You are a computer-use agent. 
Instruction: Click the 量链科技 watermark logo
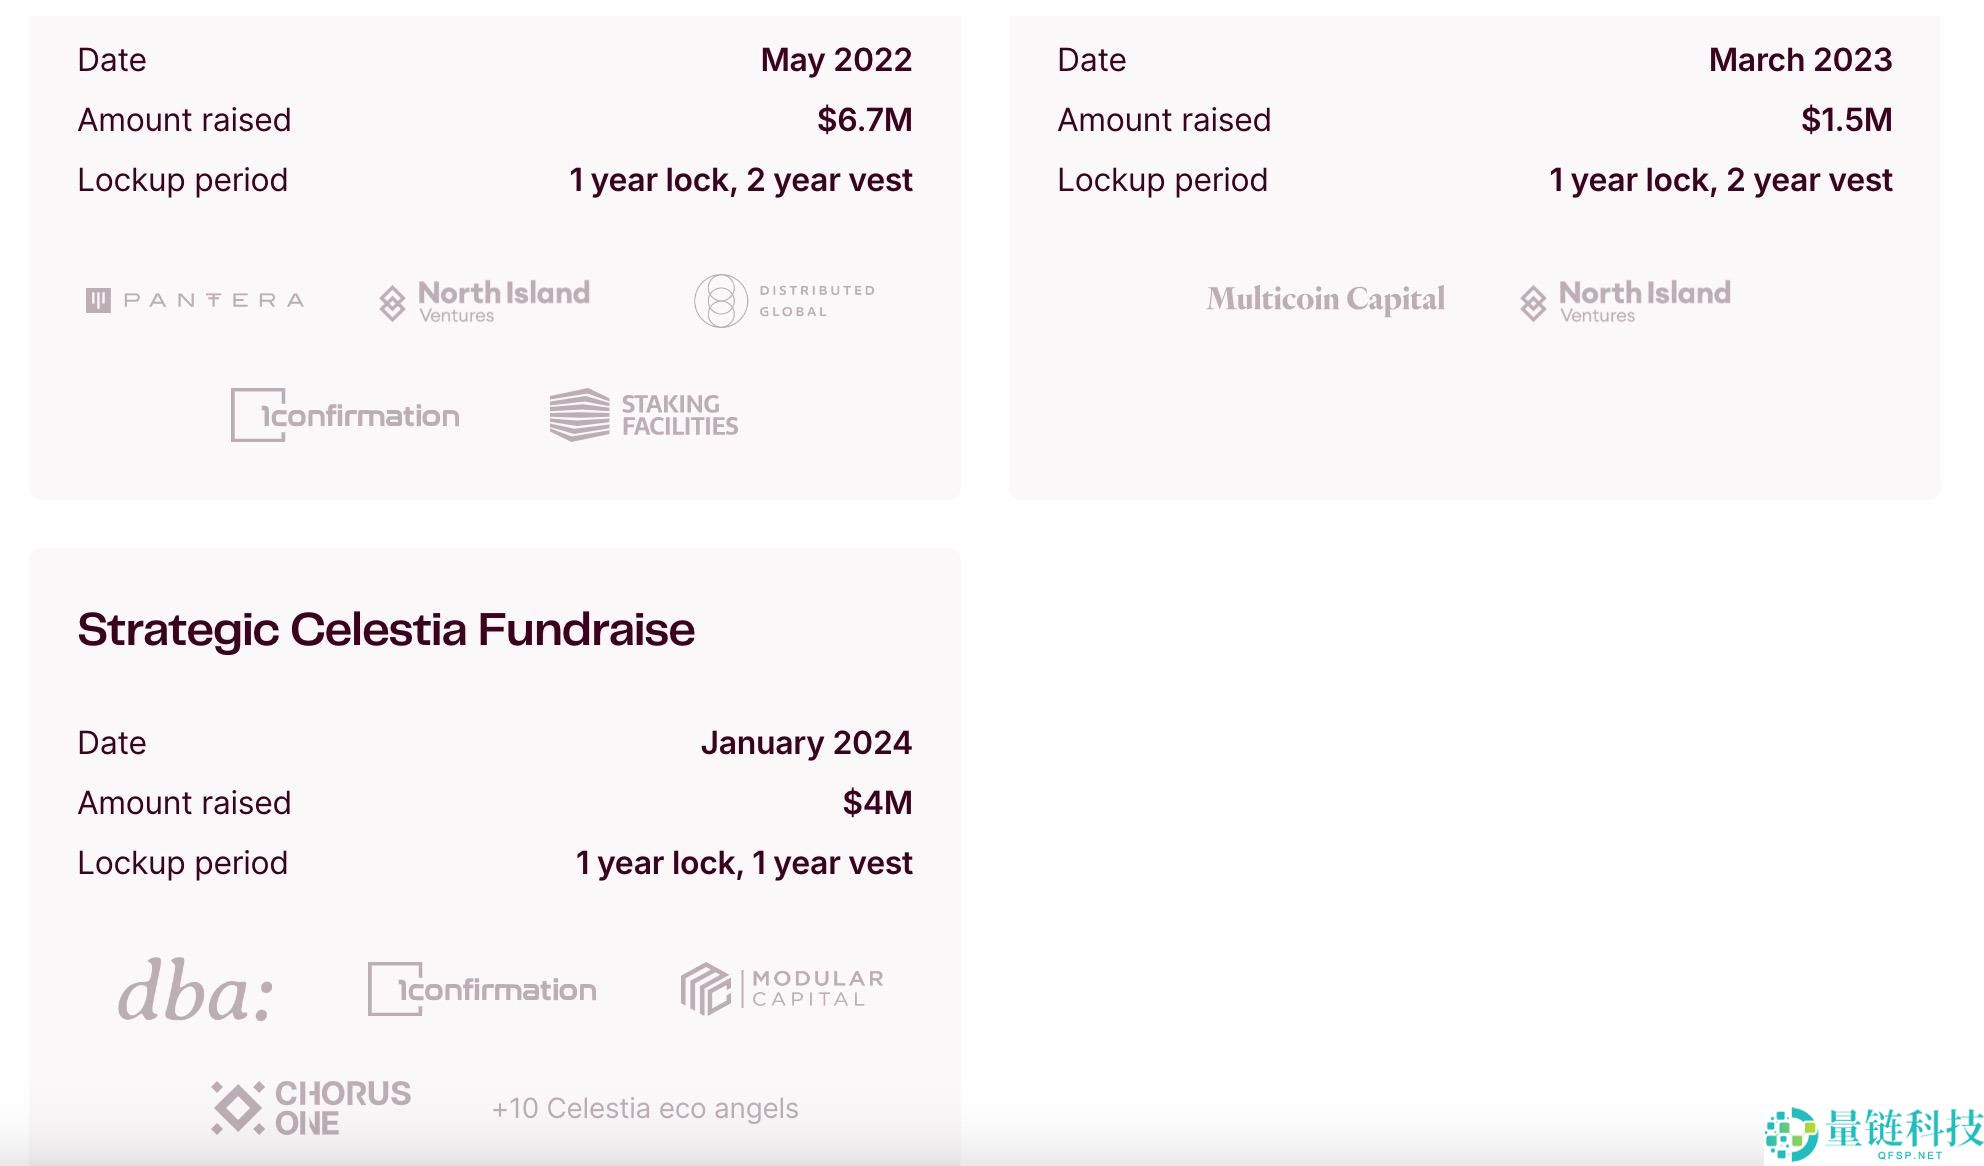click(1875, 1133)
